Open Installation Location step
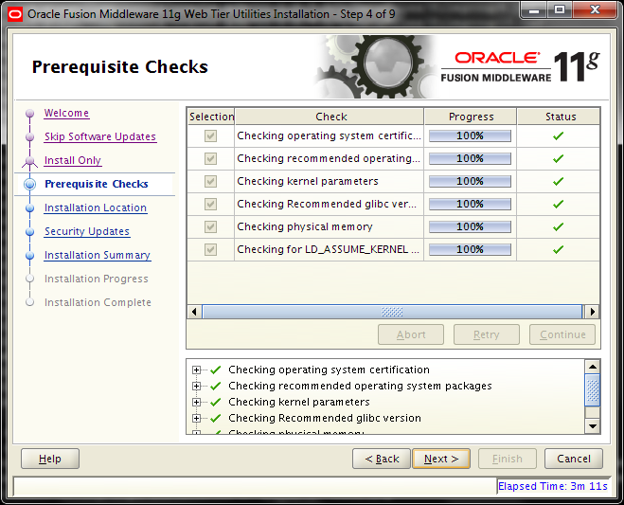 click(x=96, y=208)
